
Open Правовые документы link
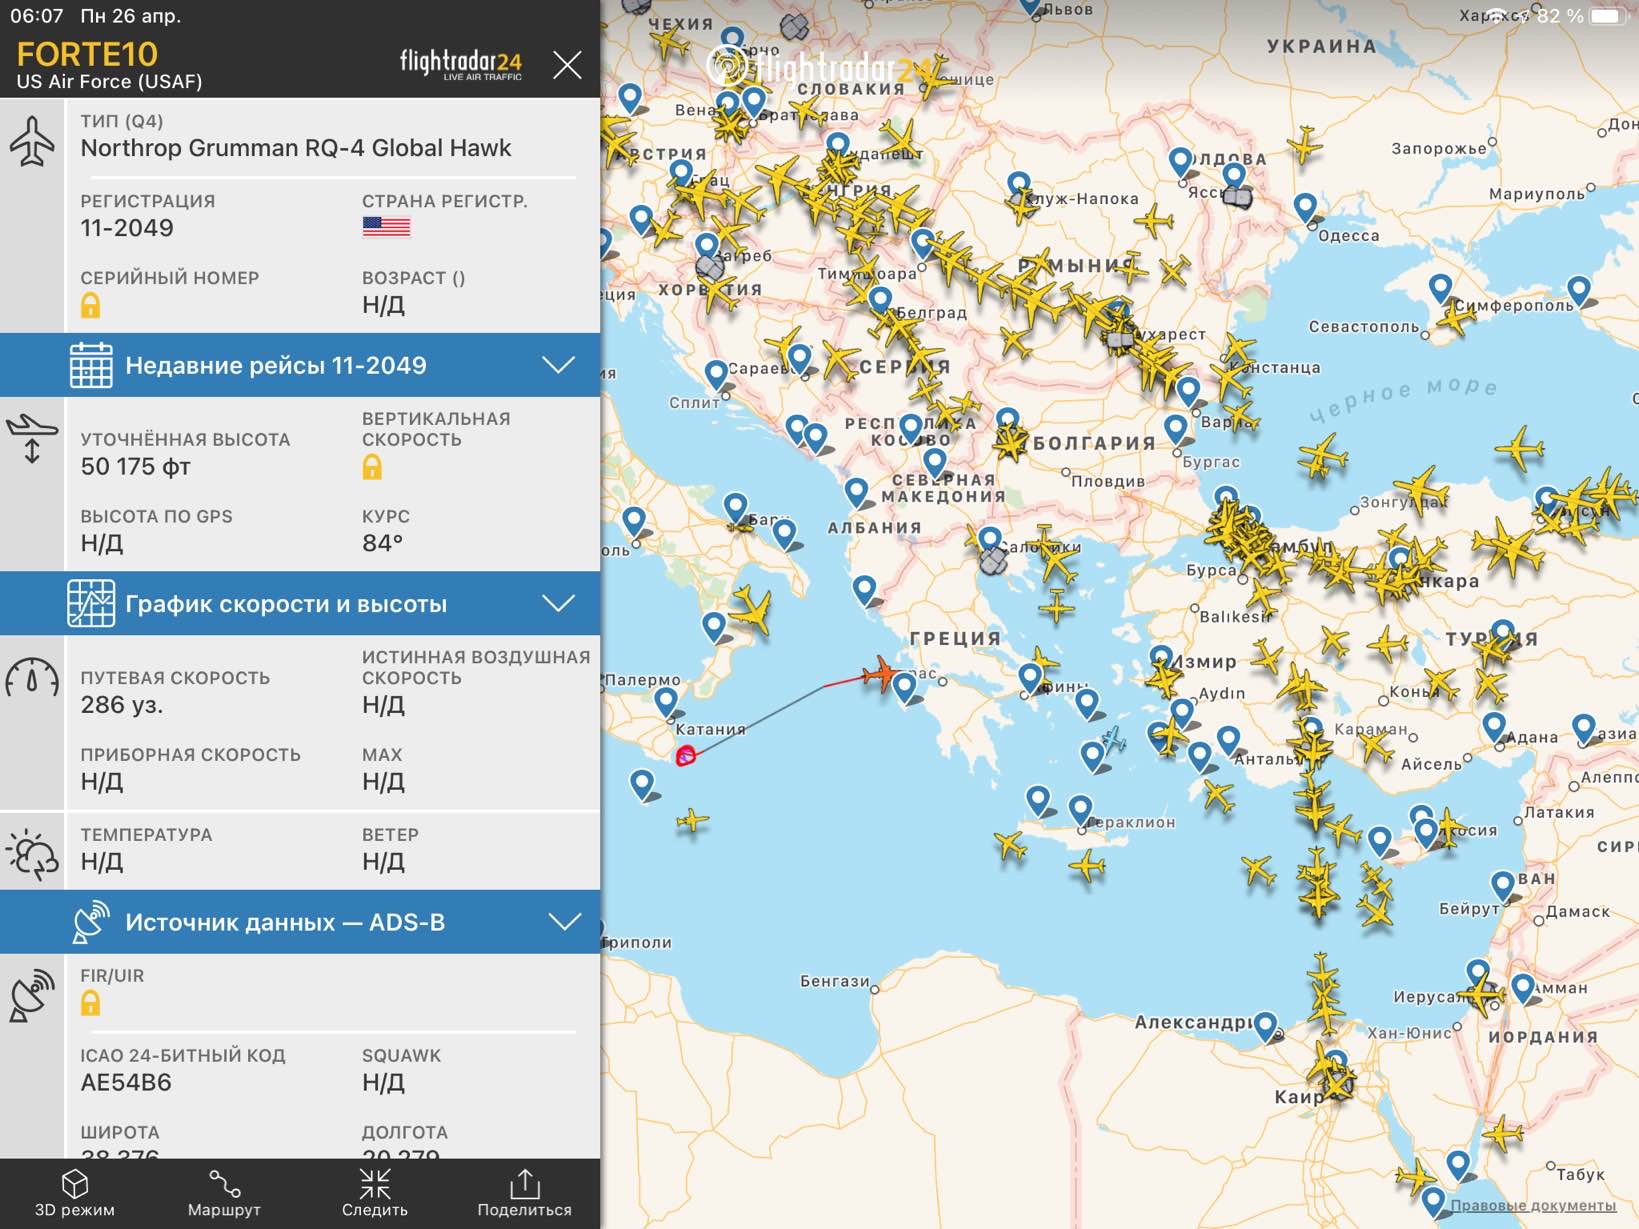[x=1533, y=1205]
